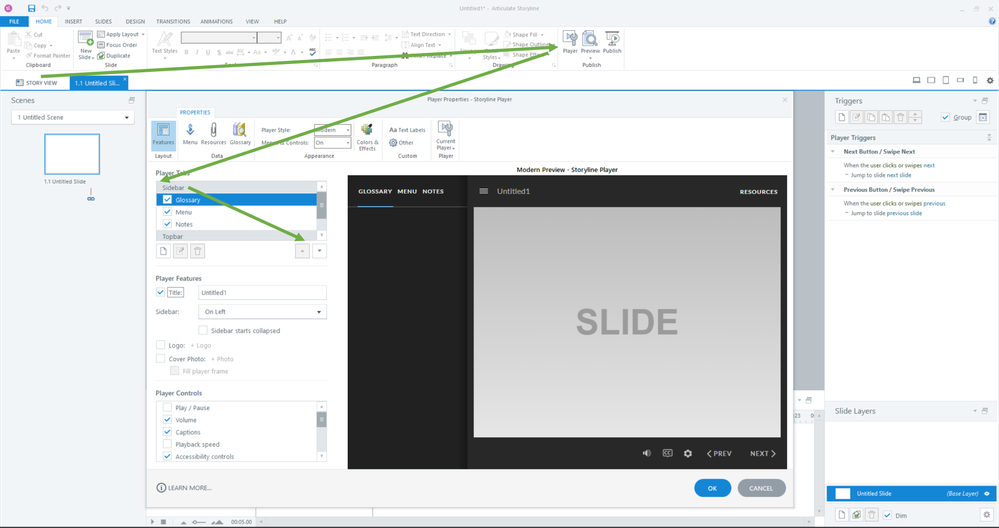Viewport: 999px width, 528px height.
Task: Click RESOURCES in the player preview
Action: click(758, 191)
